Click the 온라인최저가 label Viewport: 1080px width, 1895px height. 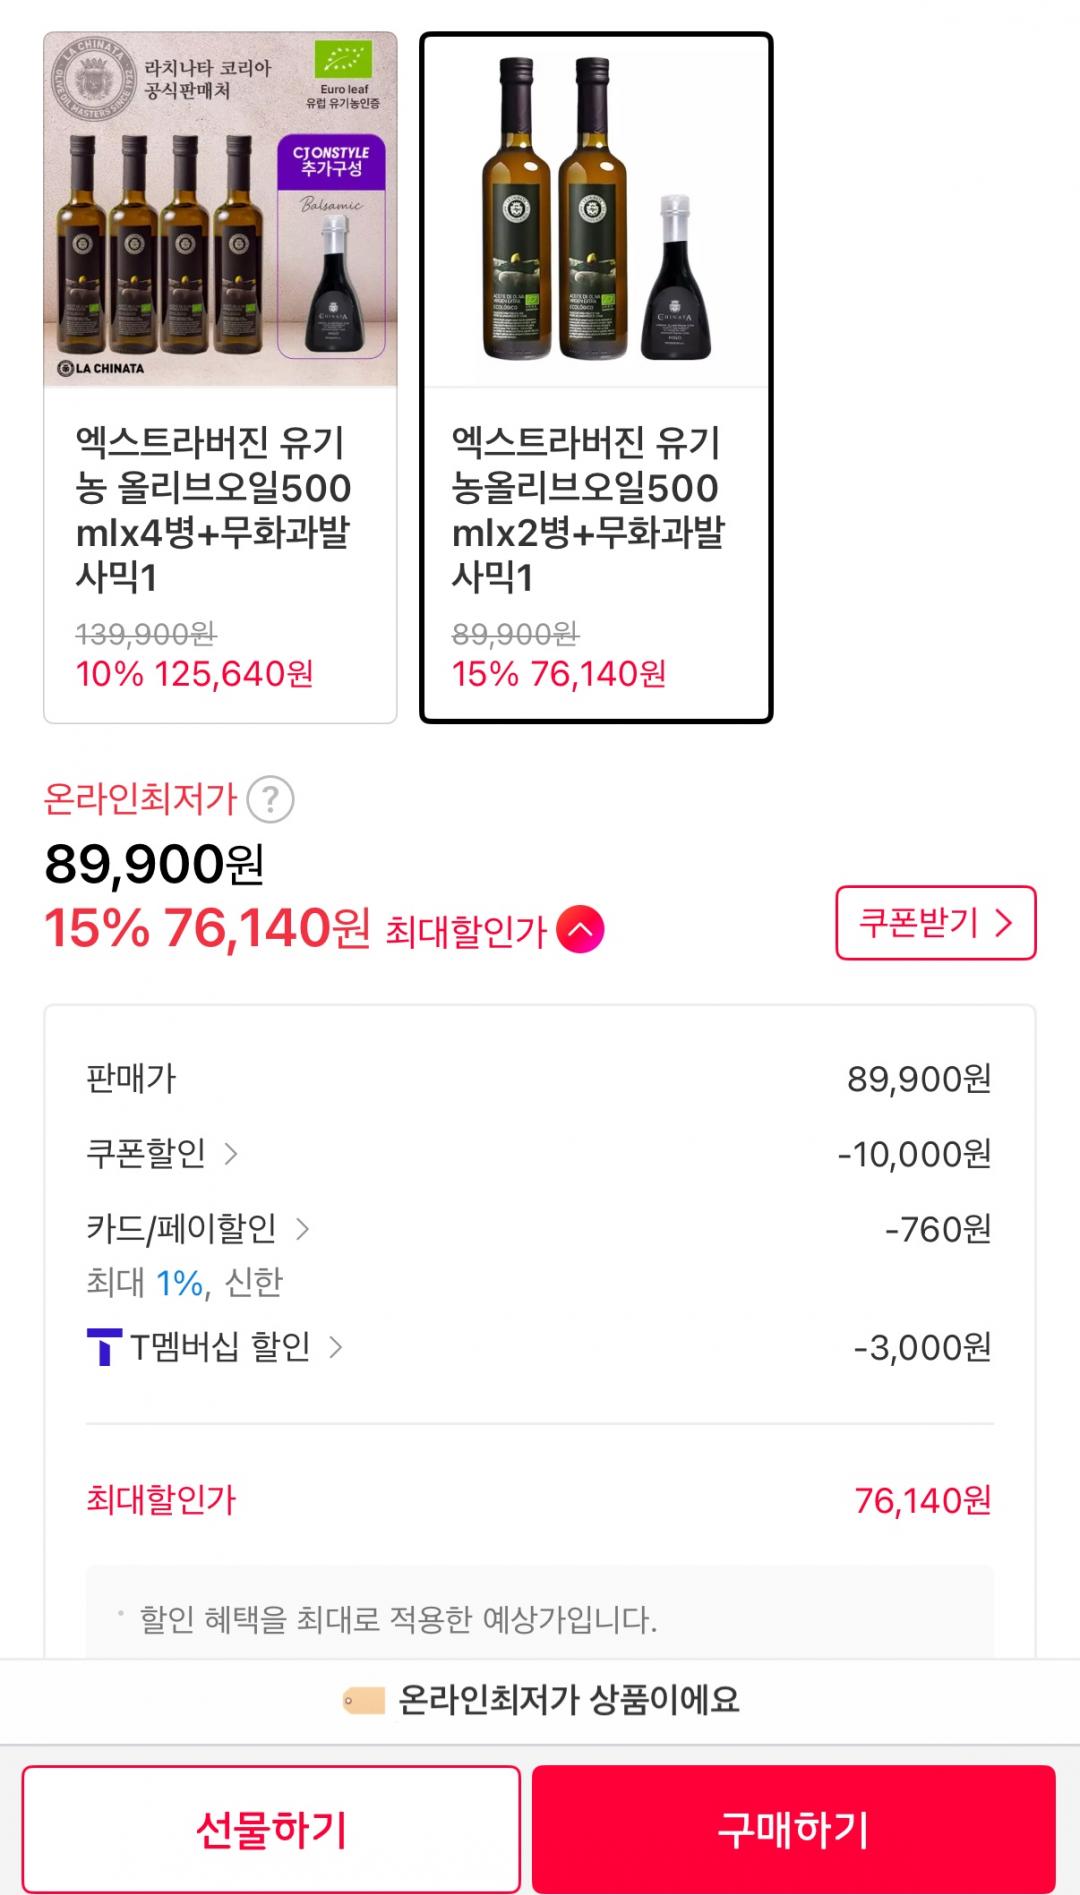(x=140, y=800)
